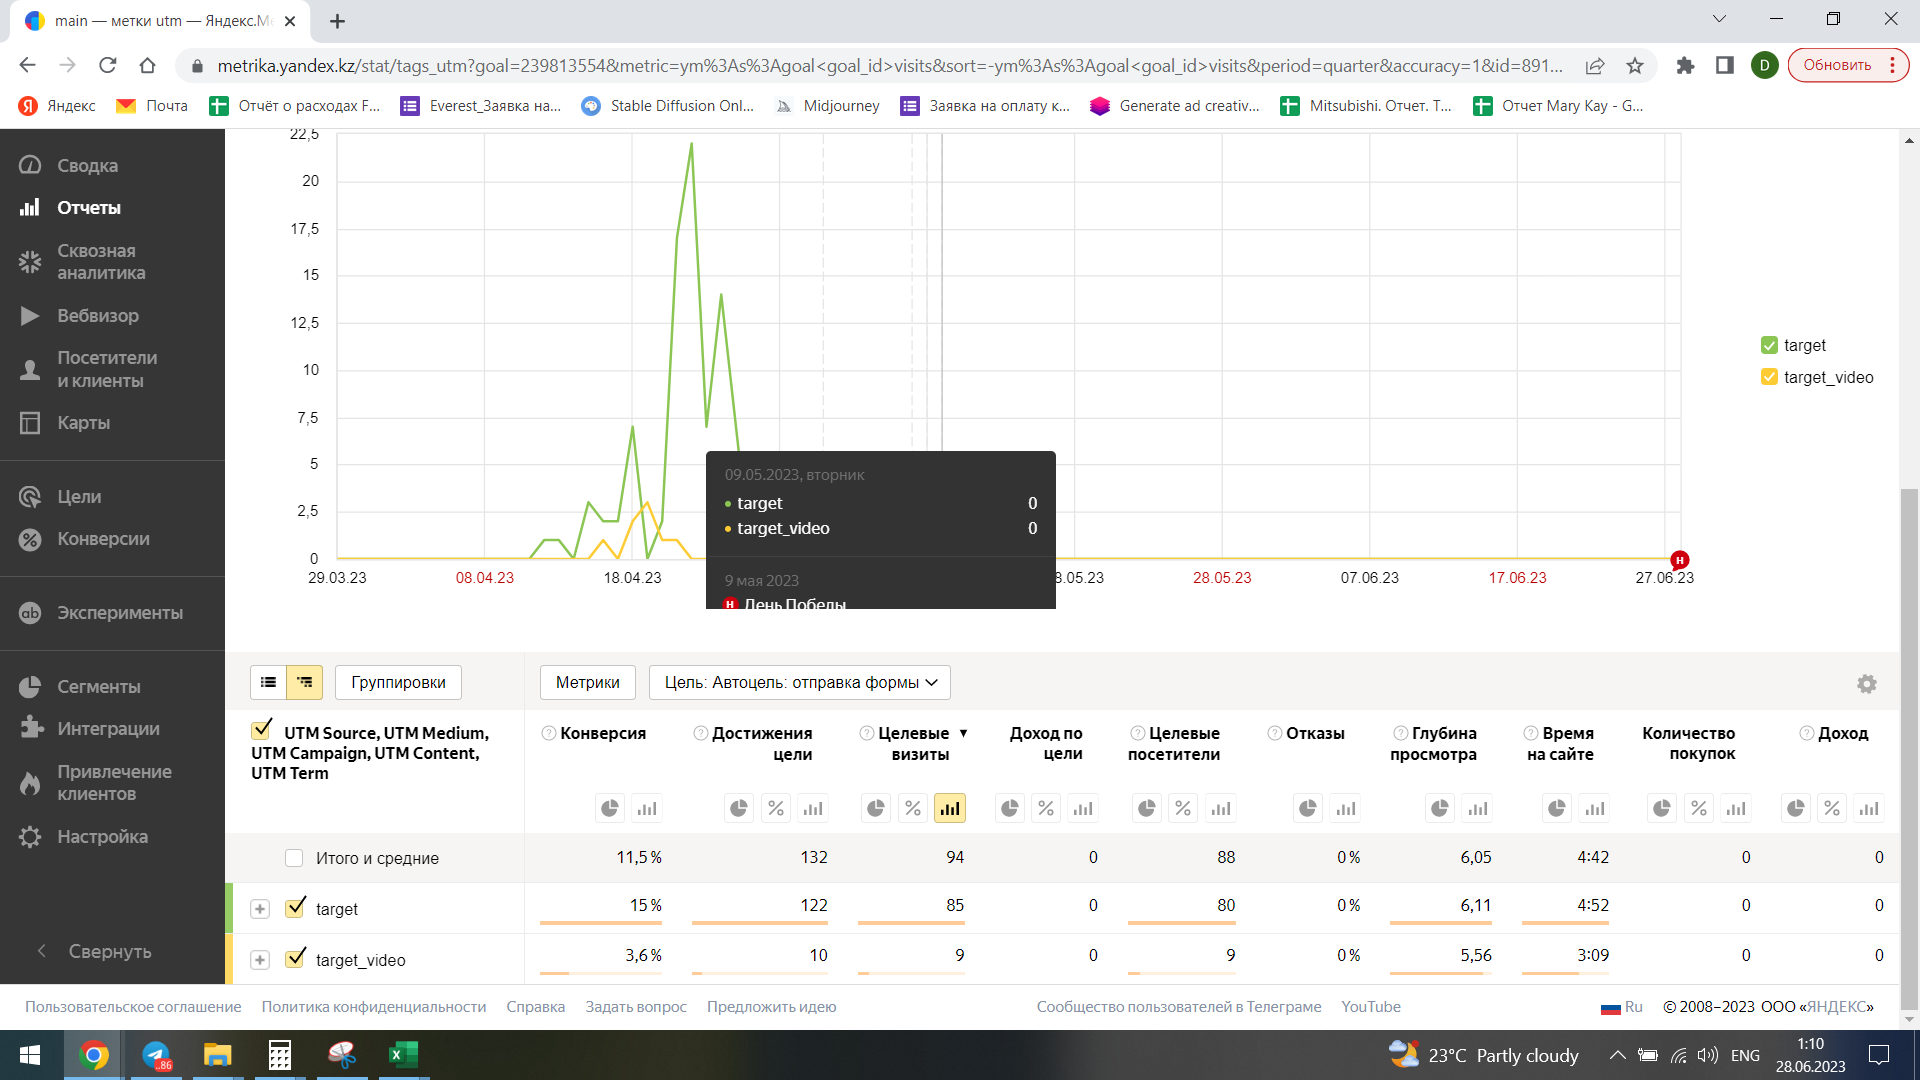Toggle the UTM Source header checkbox
The image size is (1920, 1080).
262,729
